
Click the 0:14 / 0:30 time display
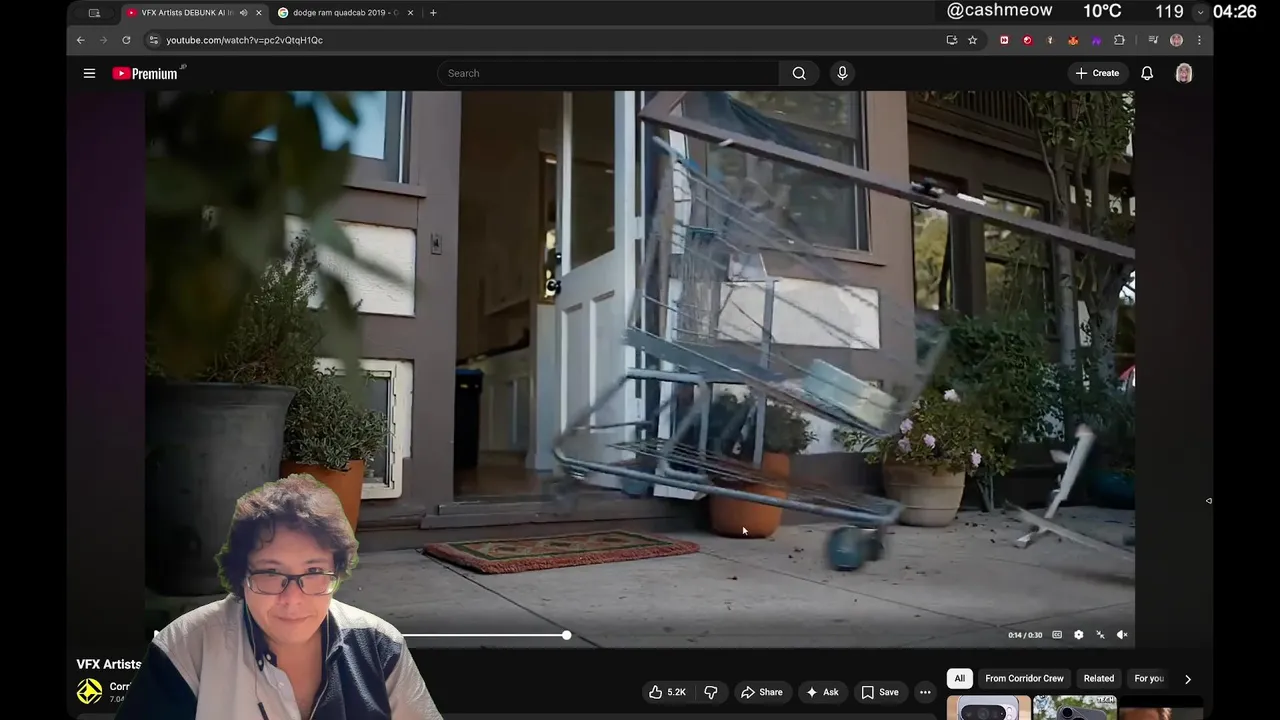[1025, 635]
